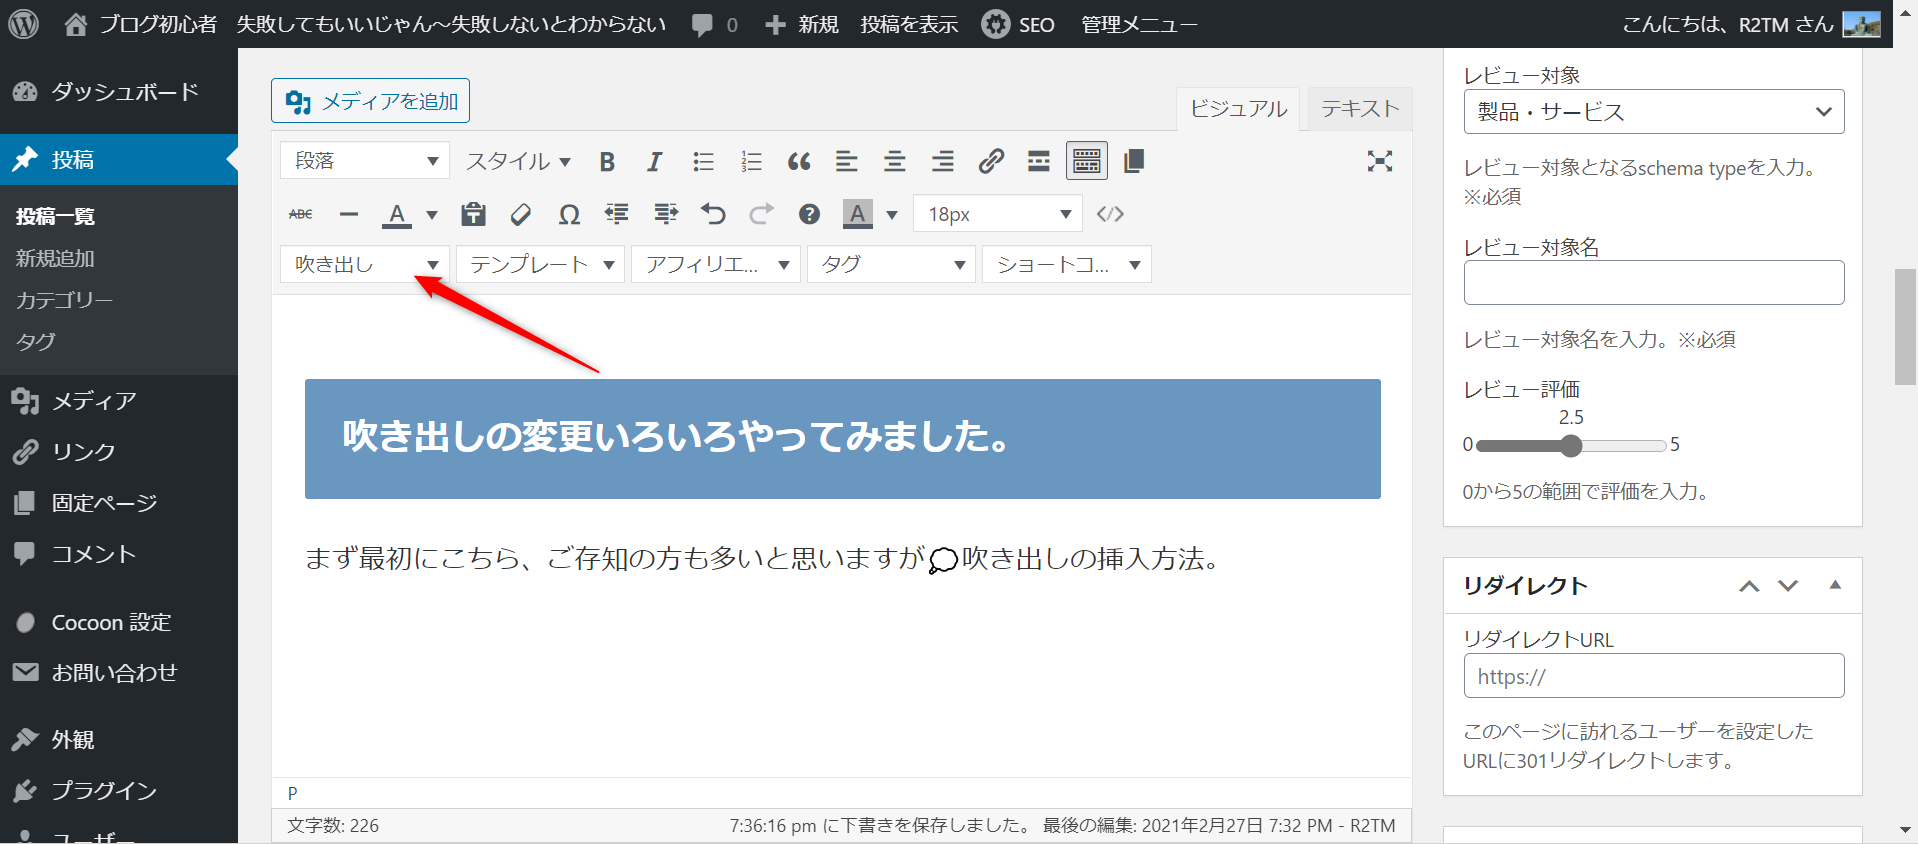This screenshot has height=844, width=1918.
Task: Open Cocoon 設定 in the sidebar
Action: [x=111, y=622]
